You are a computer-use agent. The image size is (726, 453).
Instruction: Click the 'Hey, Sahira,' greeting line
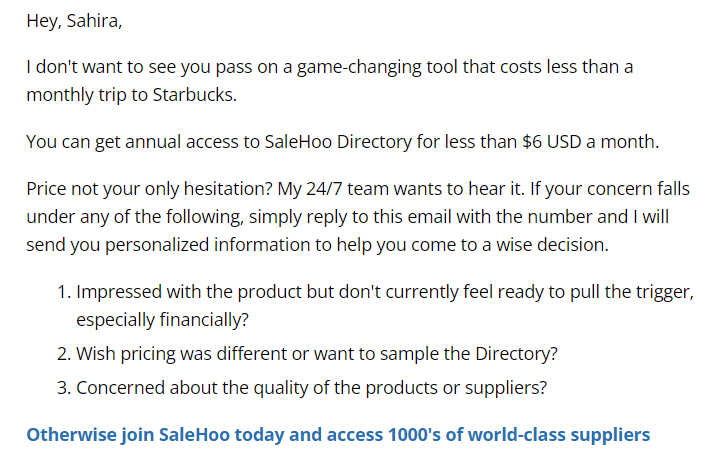click(x=74, y=21)
